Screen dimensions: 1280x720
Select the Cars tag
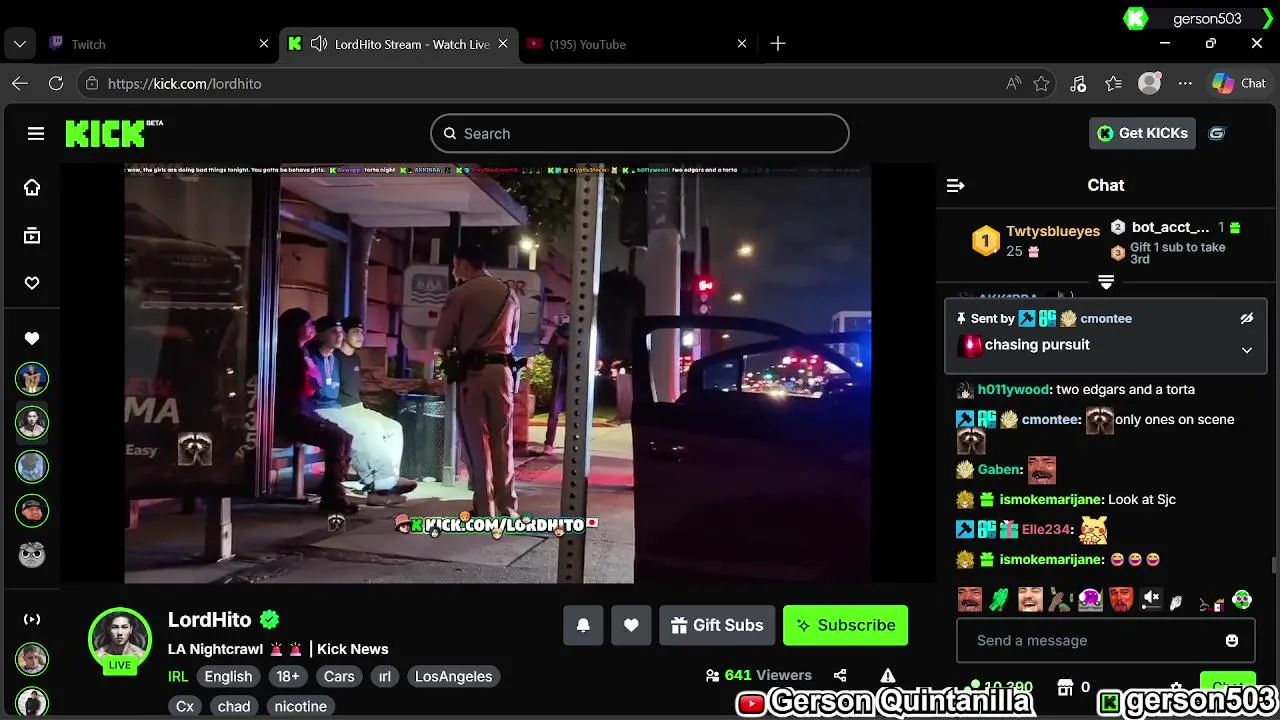[x=339, y=676]
